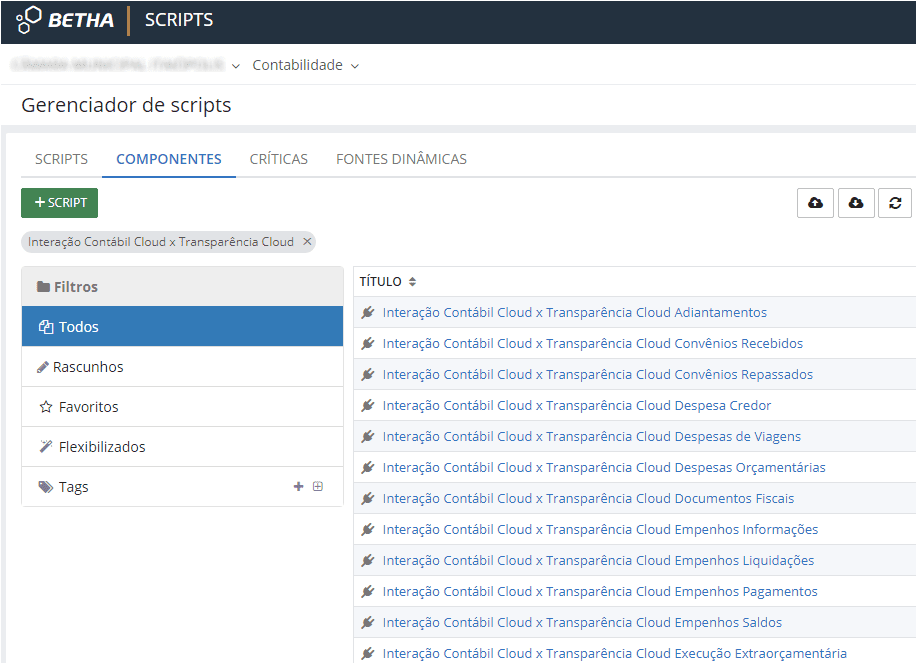This screenshot has height=664, width=917.
Task: Remove the Interação Contábil Cloud filter chip
Action: (x=307, y=242)
